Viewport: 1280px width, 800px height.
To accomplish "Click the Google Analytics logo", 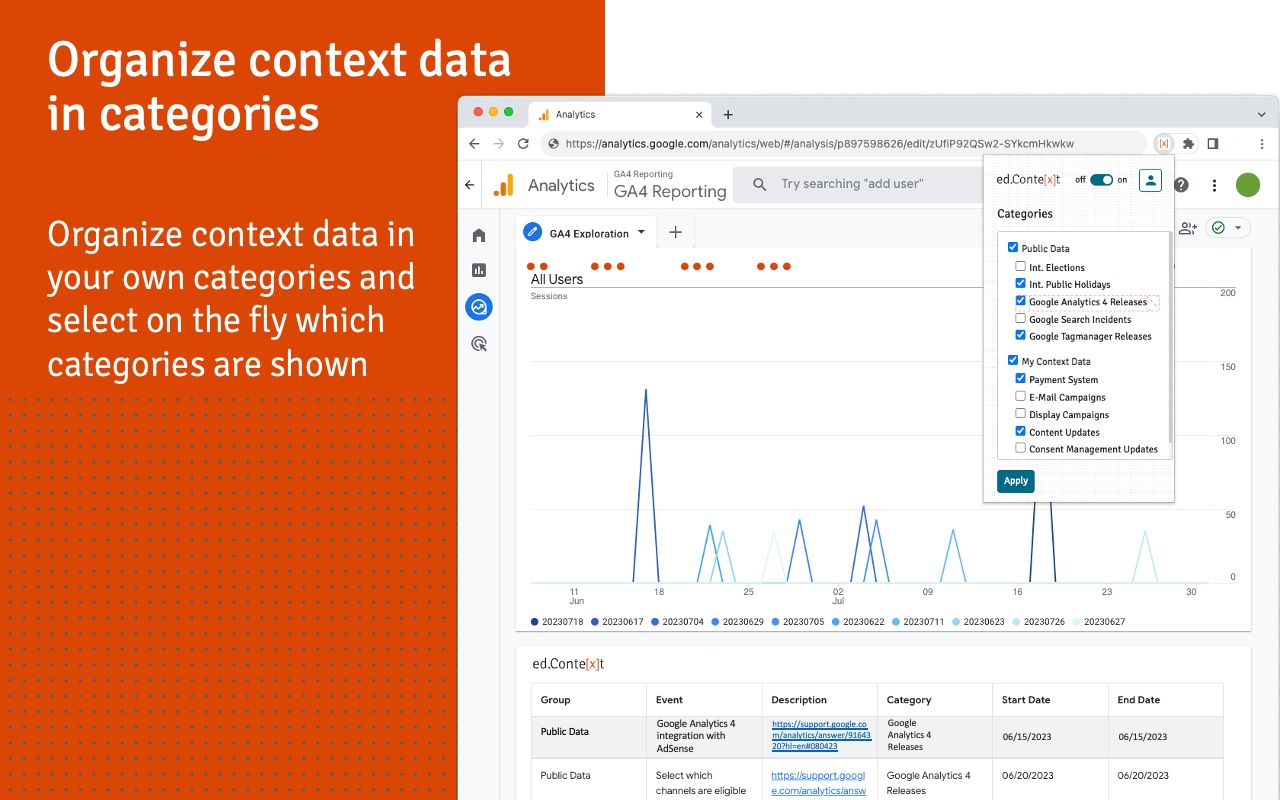I will pyautogui.click(x=504, y=185).
